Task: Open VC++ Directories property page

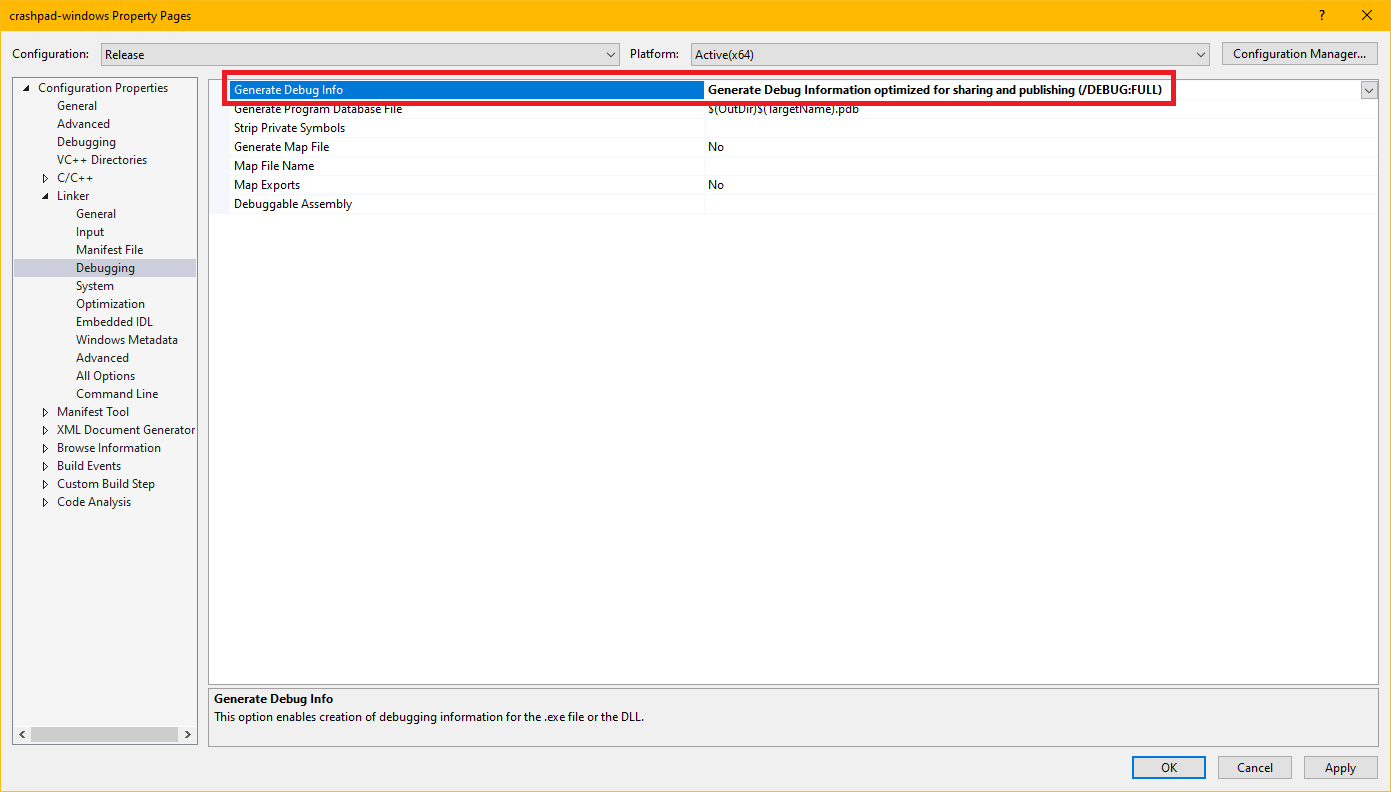Action: [102, 160]
